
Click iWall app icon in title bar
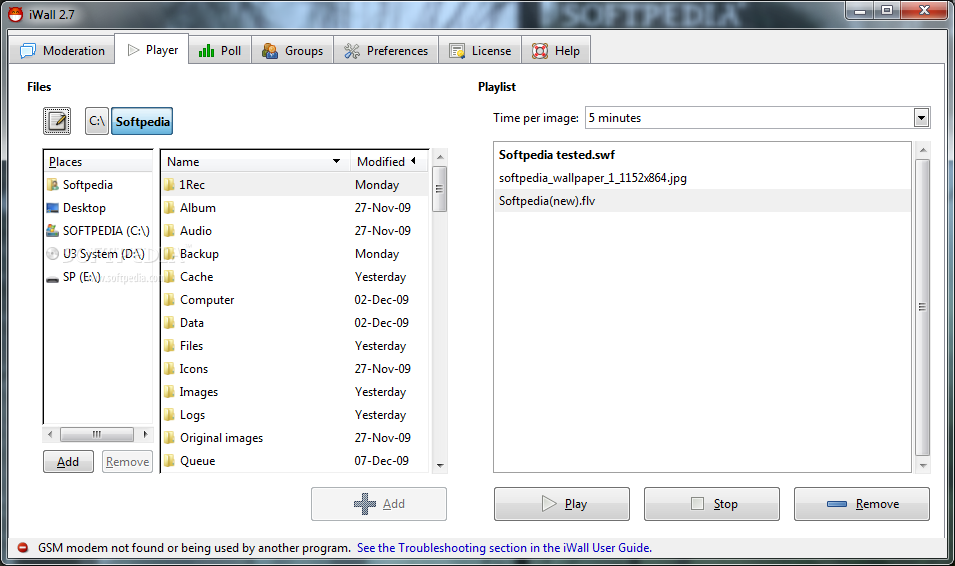pyautogui.click(x=16, y=14)
